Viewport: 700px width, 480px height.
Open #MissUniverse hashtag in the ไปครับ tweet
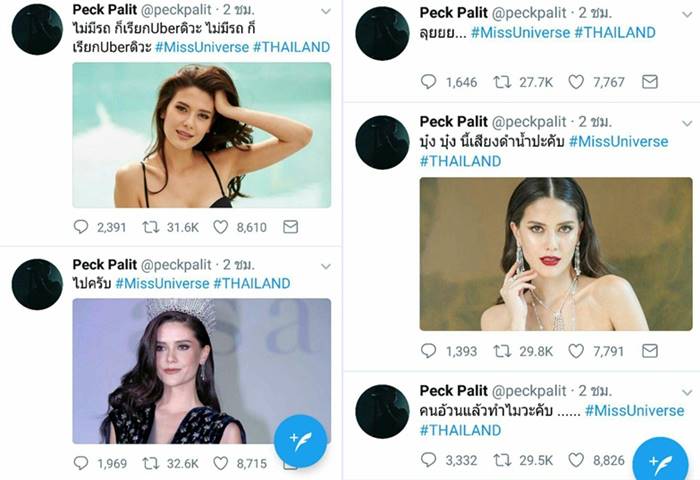(x=162, y=283)
